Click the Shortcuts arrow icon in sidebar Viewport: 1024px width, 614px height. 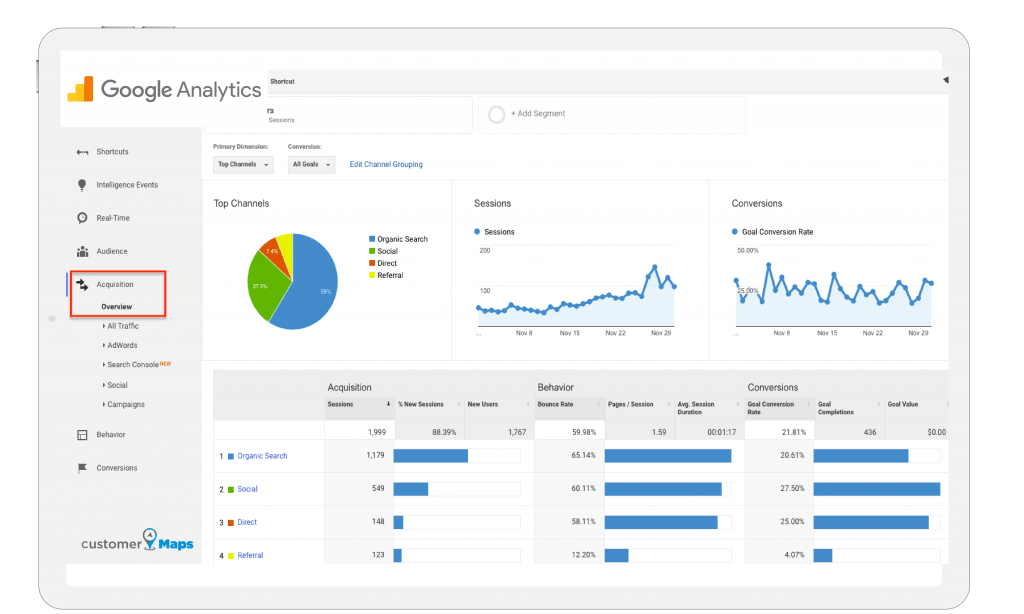(82, 152)
